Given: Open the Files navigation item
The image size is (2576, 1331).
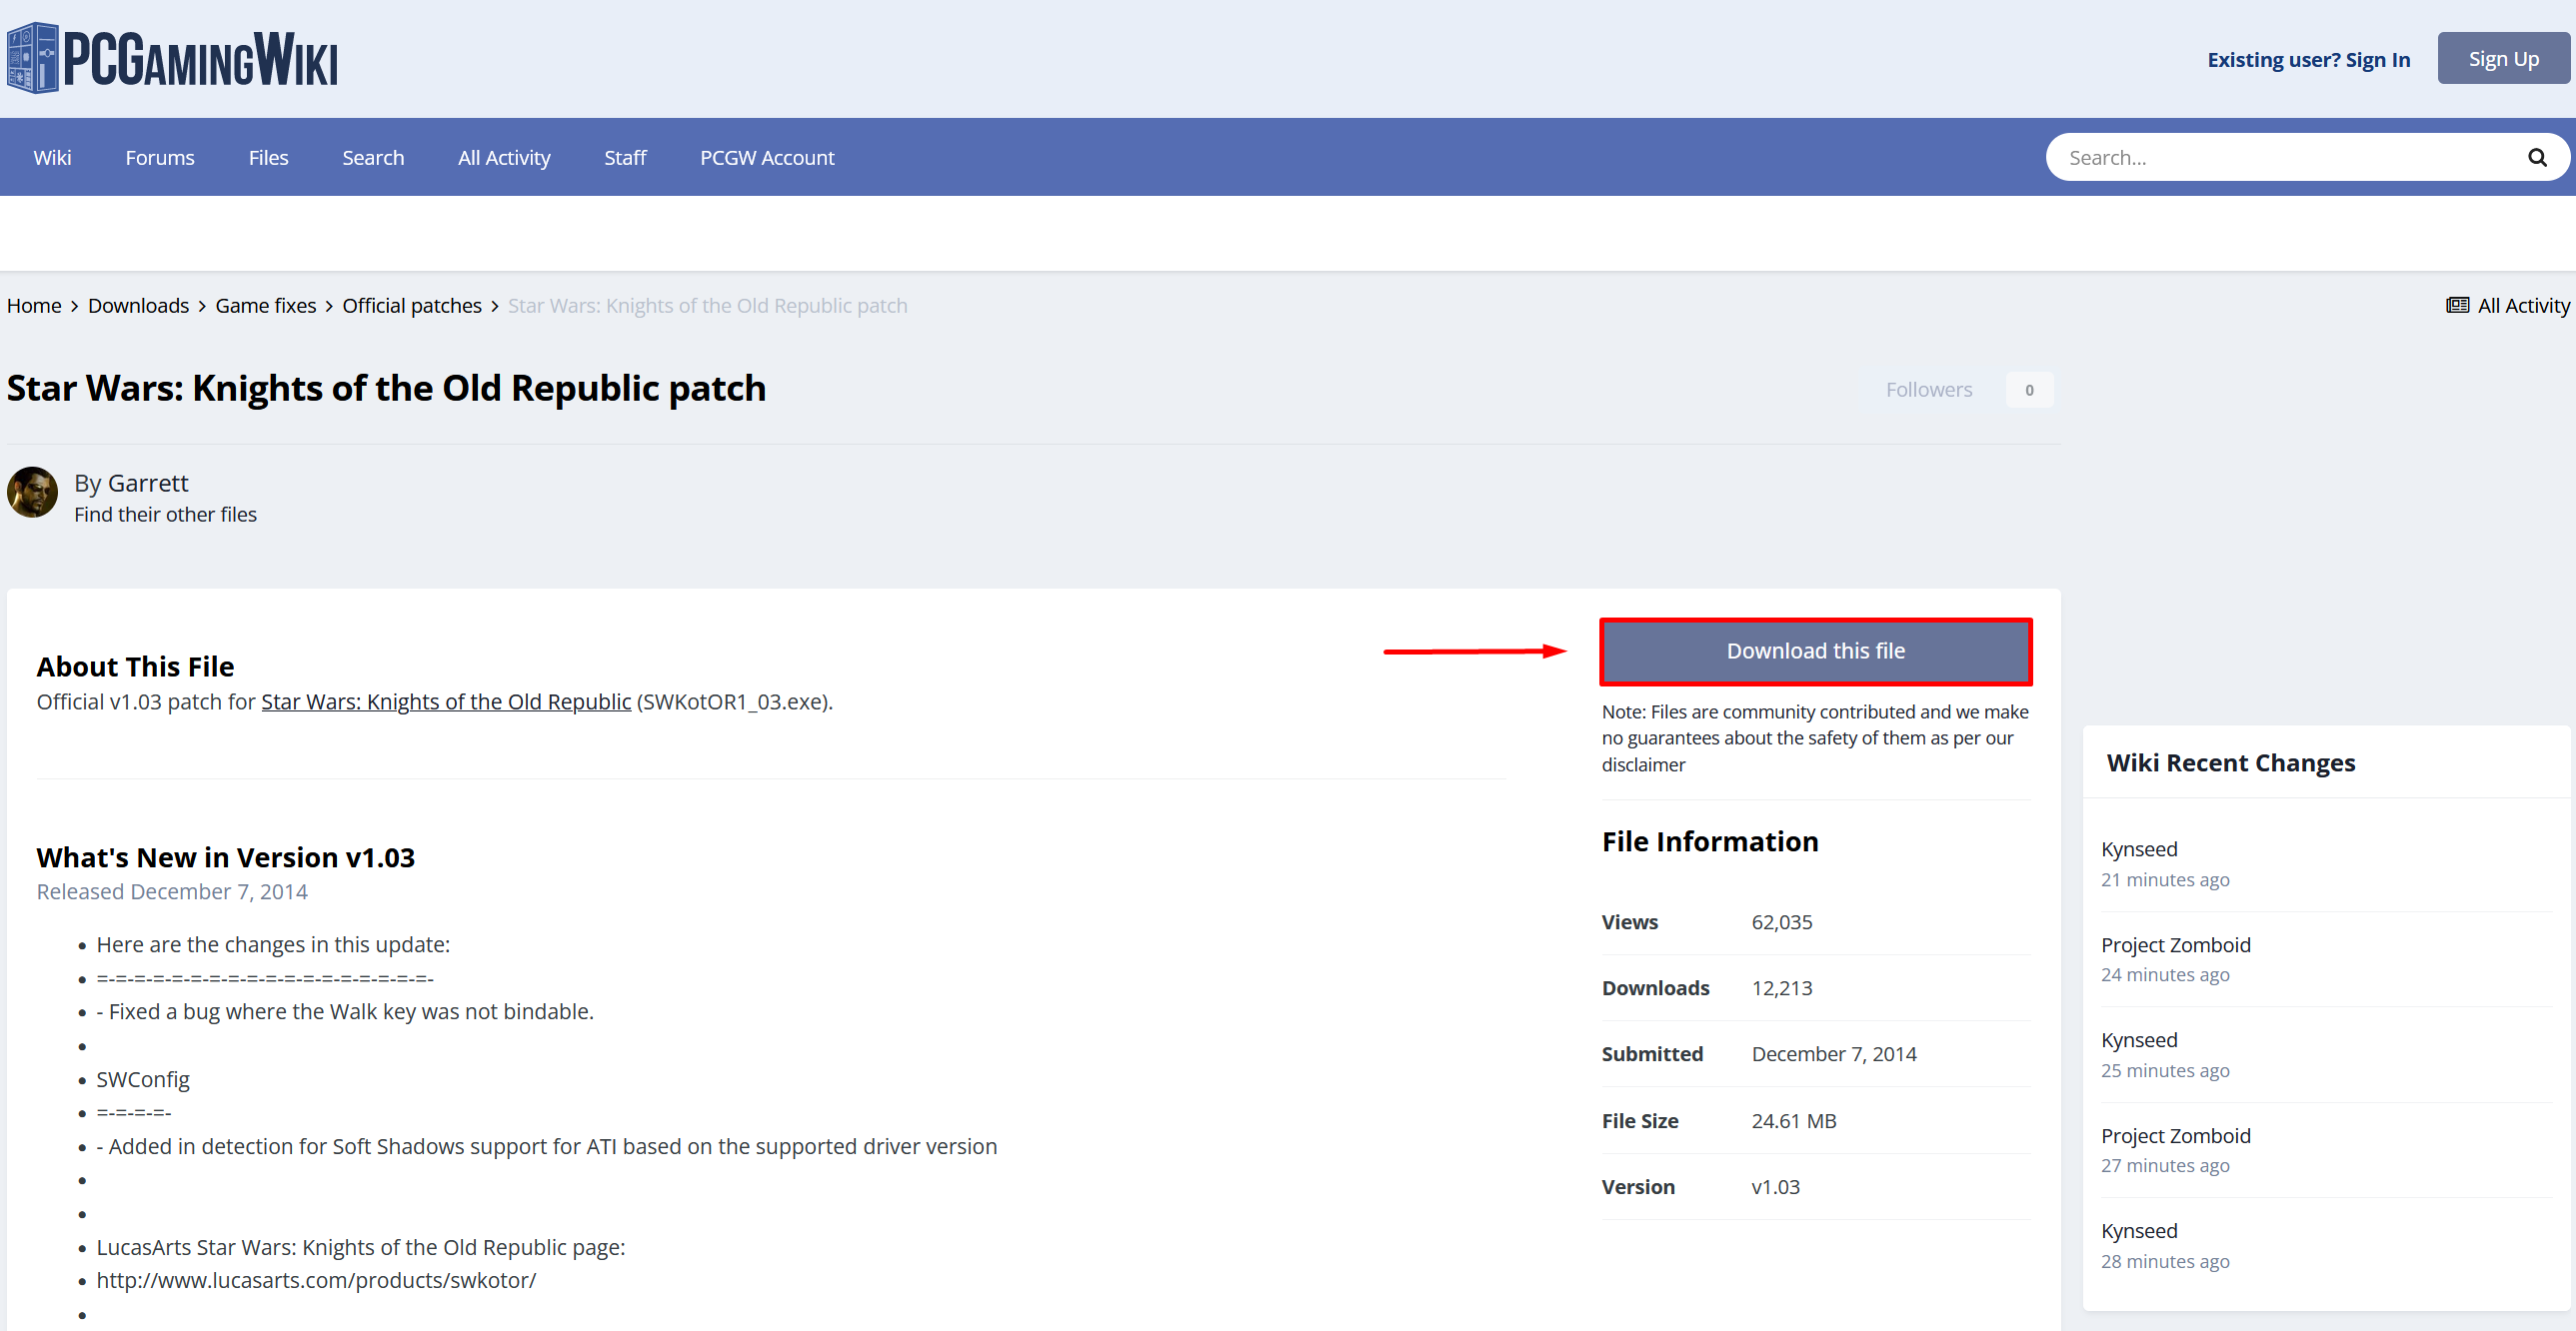Looking at the screenshot, I should [x=268, y=158].
